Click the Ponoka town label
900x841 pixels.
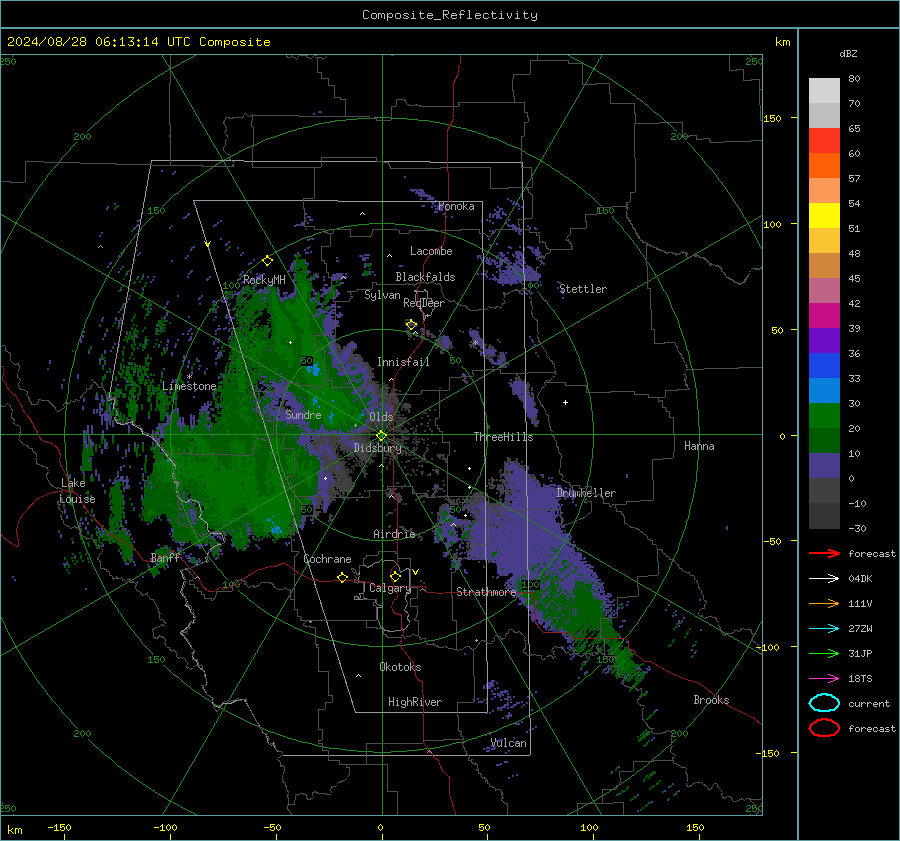456,206
